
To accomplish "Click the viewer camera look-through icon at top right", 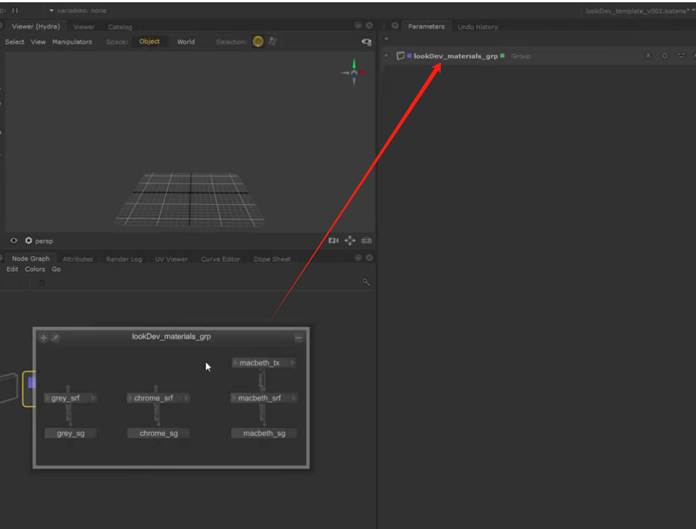I will [366, 42].
